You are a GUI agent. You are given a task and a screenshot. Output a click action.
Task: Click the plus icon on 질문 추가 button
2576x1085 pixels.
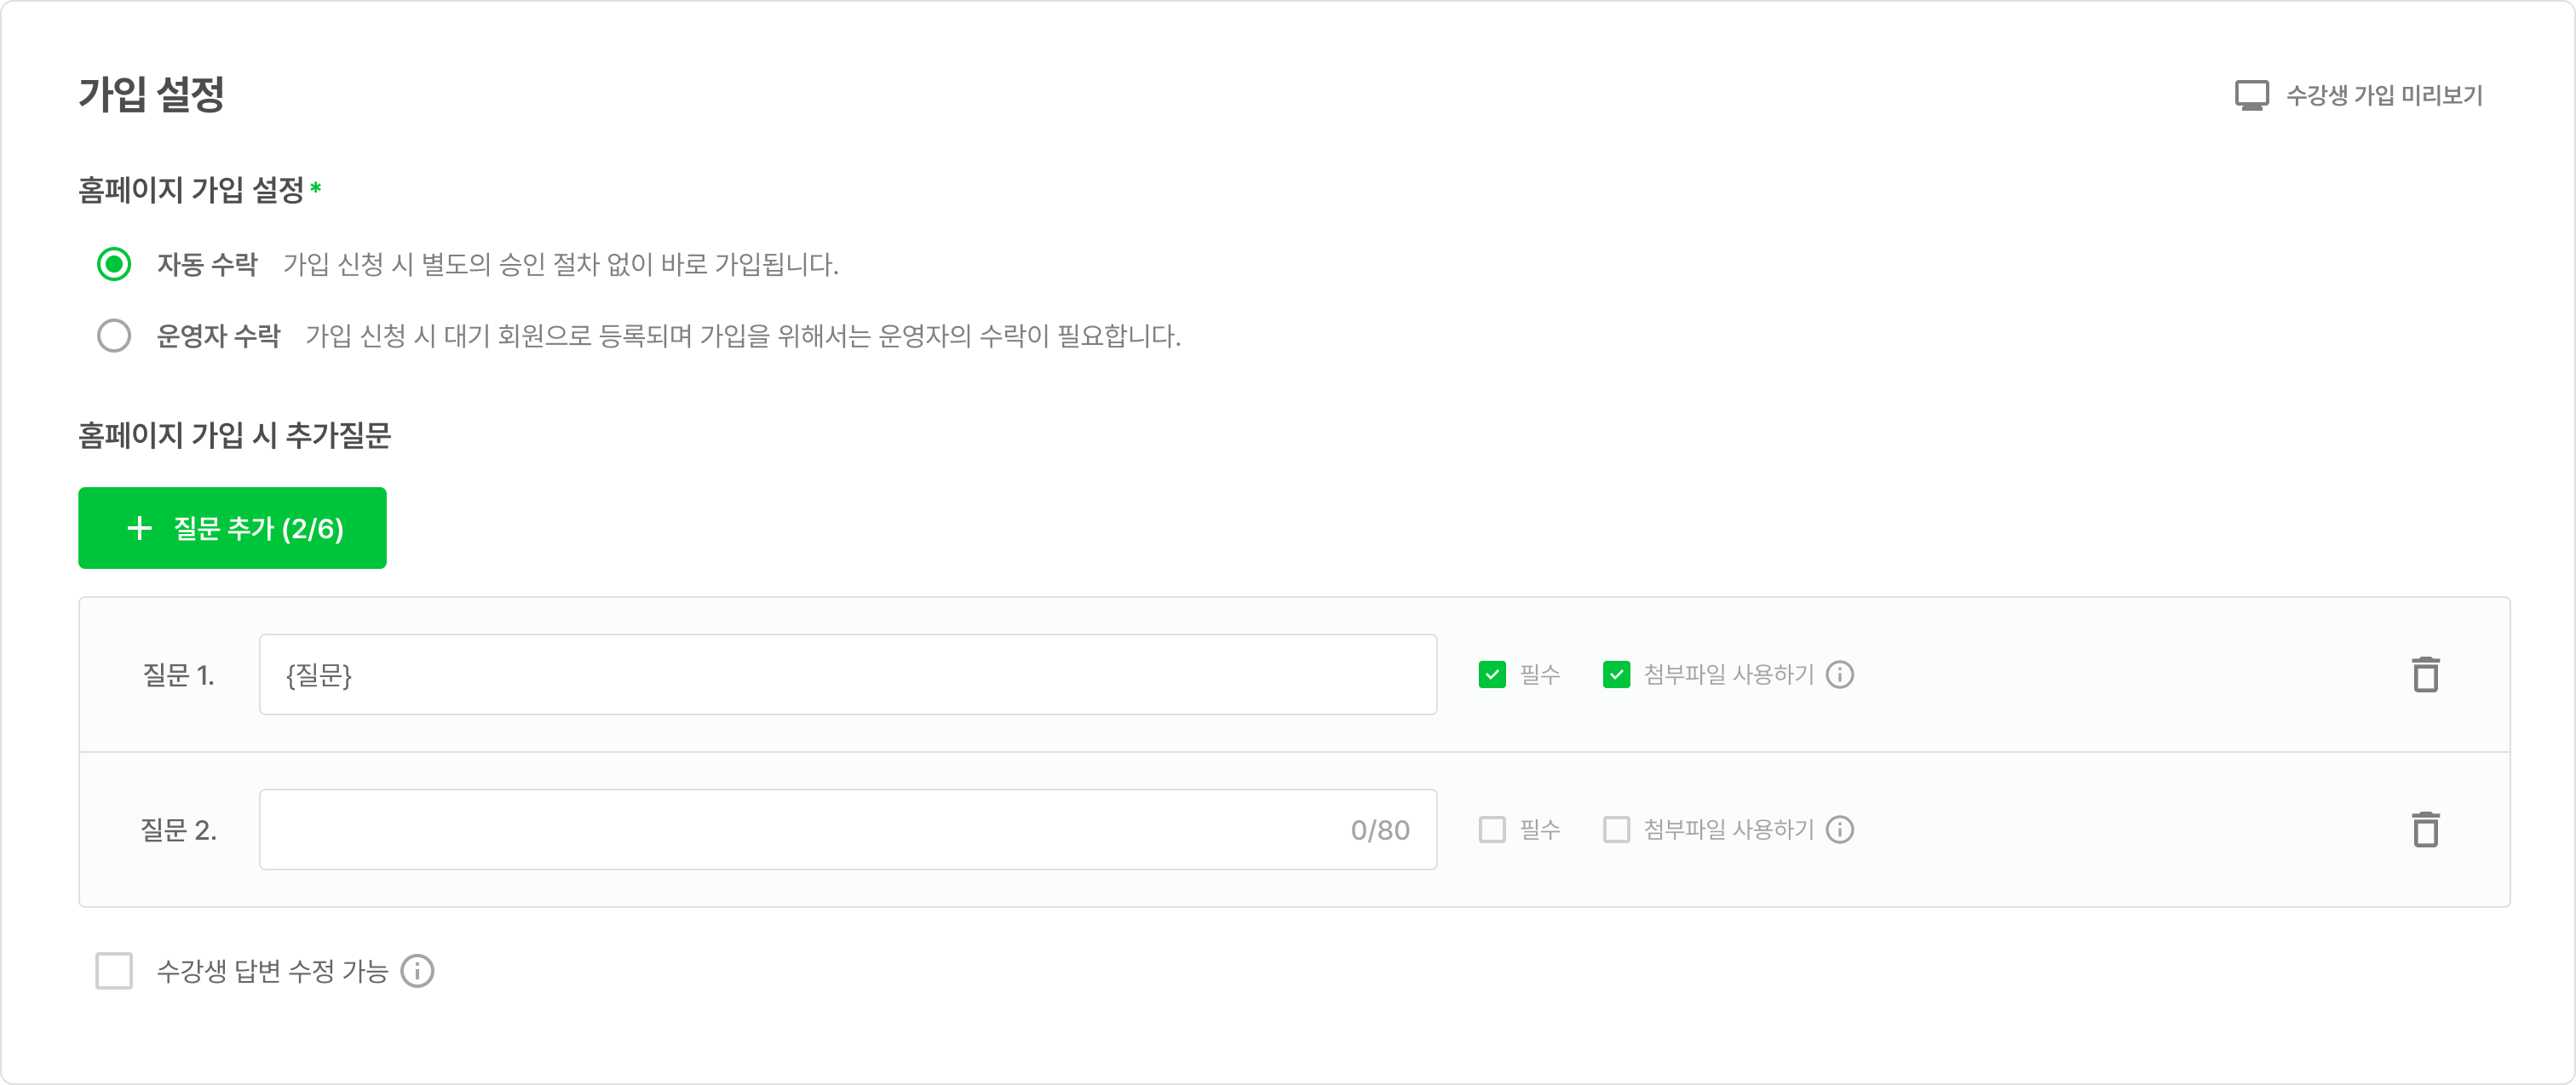pos(140,528)
